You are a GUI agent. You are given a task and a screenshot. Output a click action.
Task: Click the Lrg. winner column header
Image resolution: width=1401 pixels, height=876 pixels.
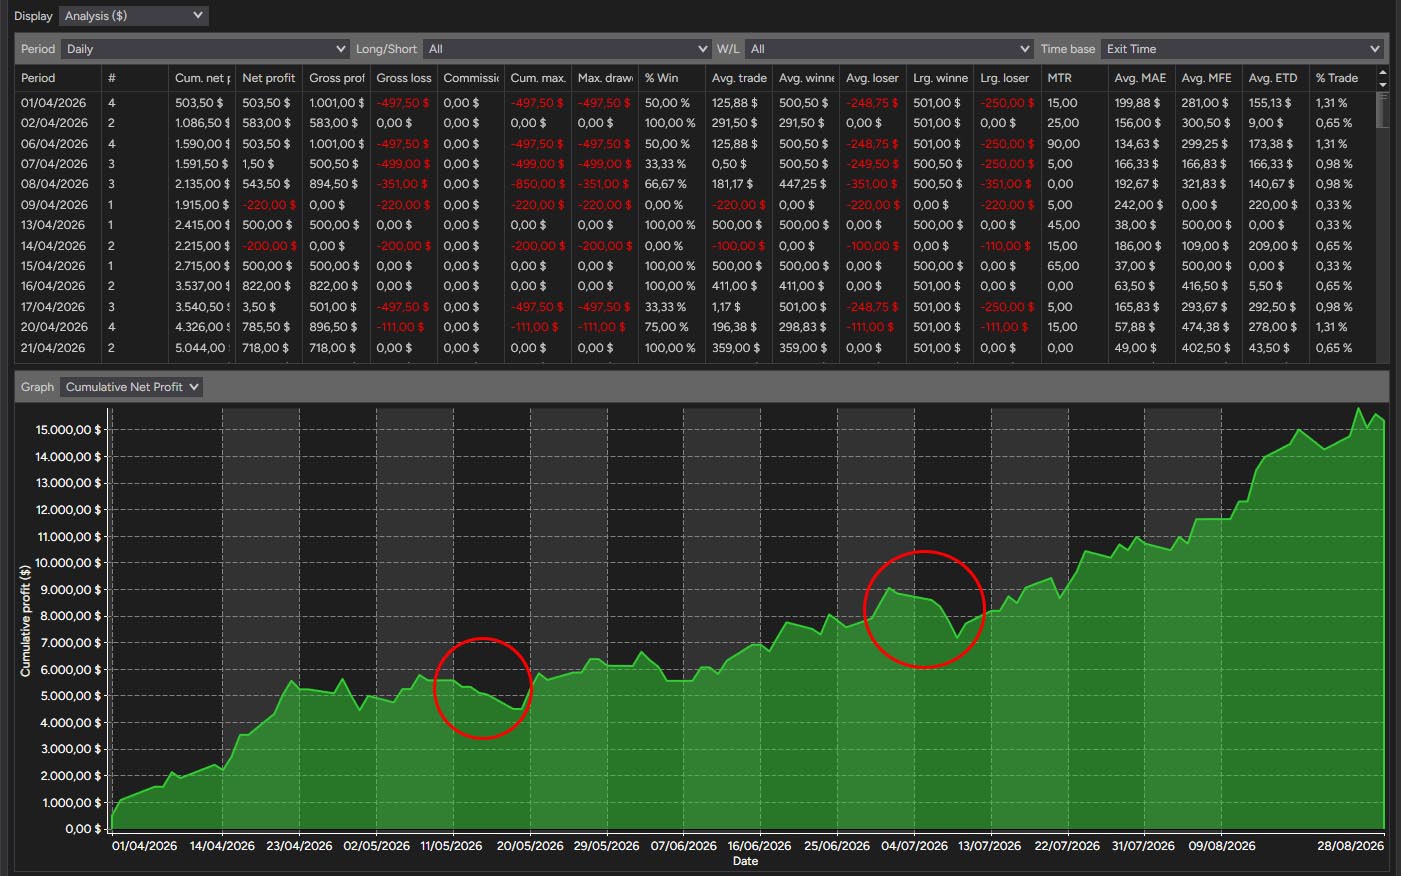(939, 78)
